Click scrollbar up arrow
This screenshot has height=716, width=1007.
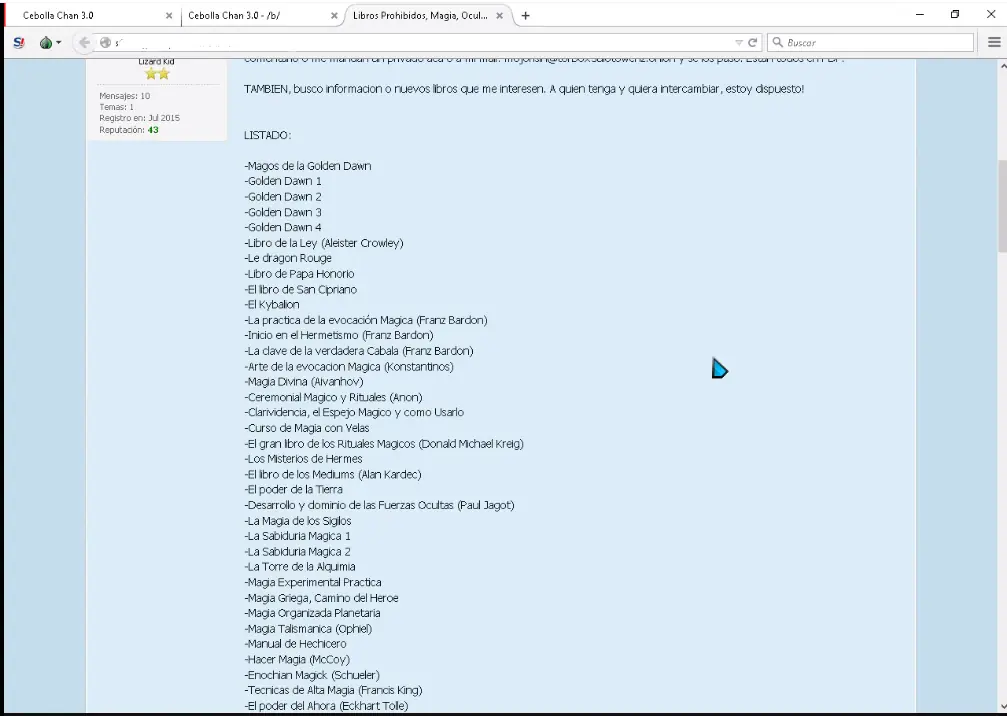(1002, 65)
